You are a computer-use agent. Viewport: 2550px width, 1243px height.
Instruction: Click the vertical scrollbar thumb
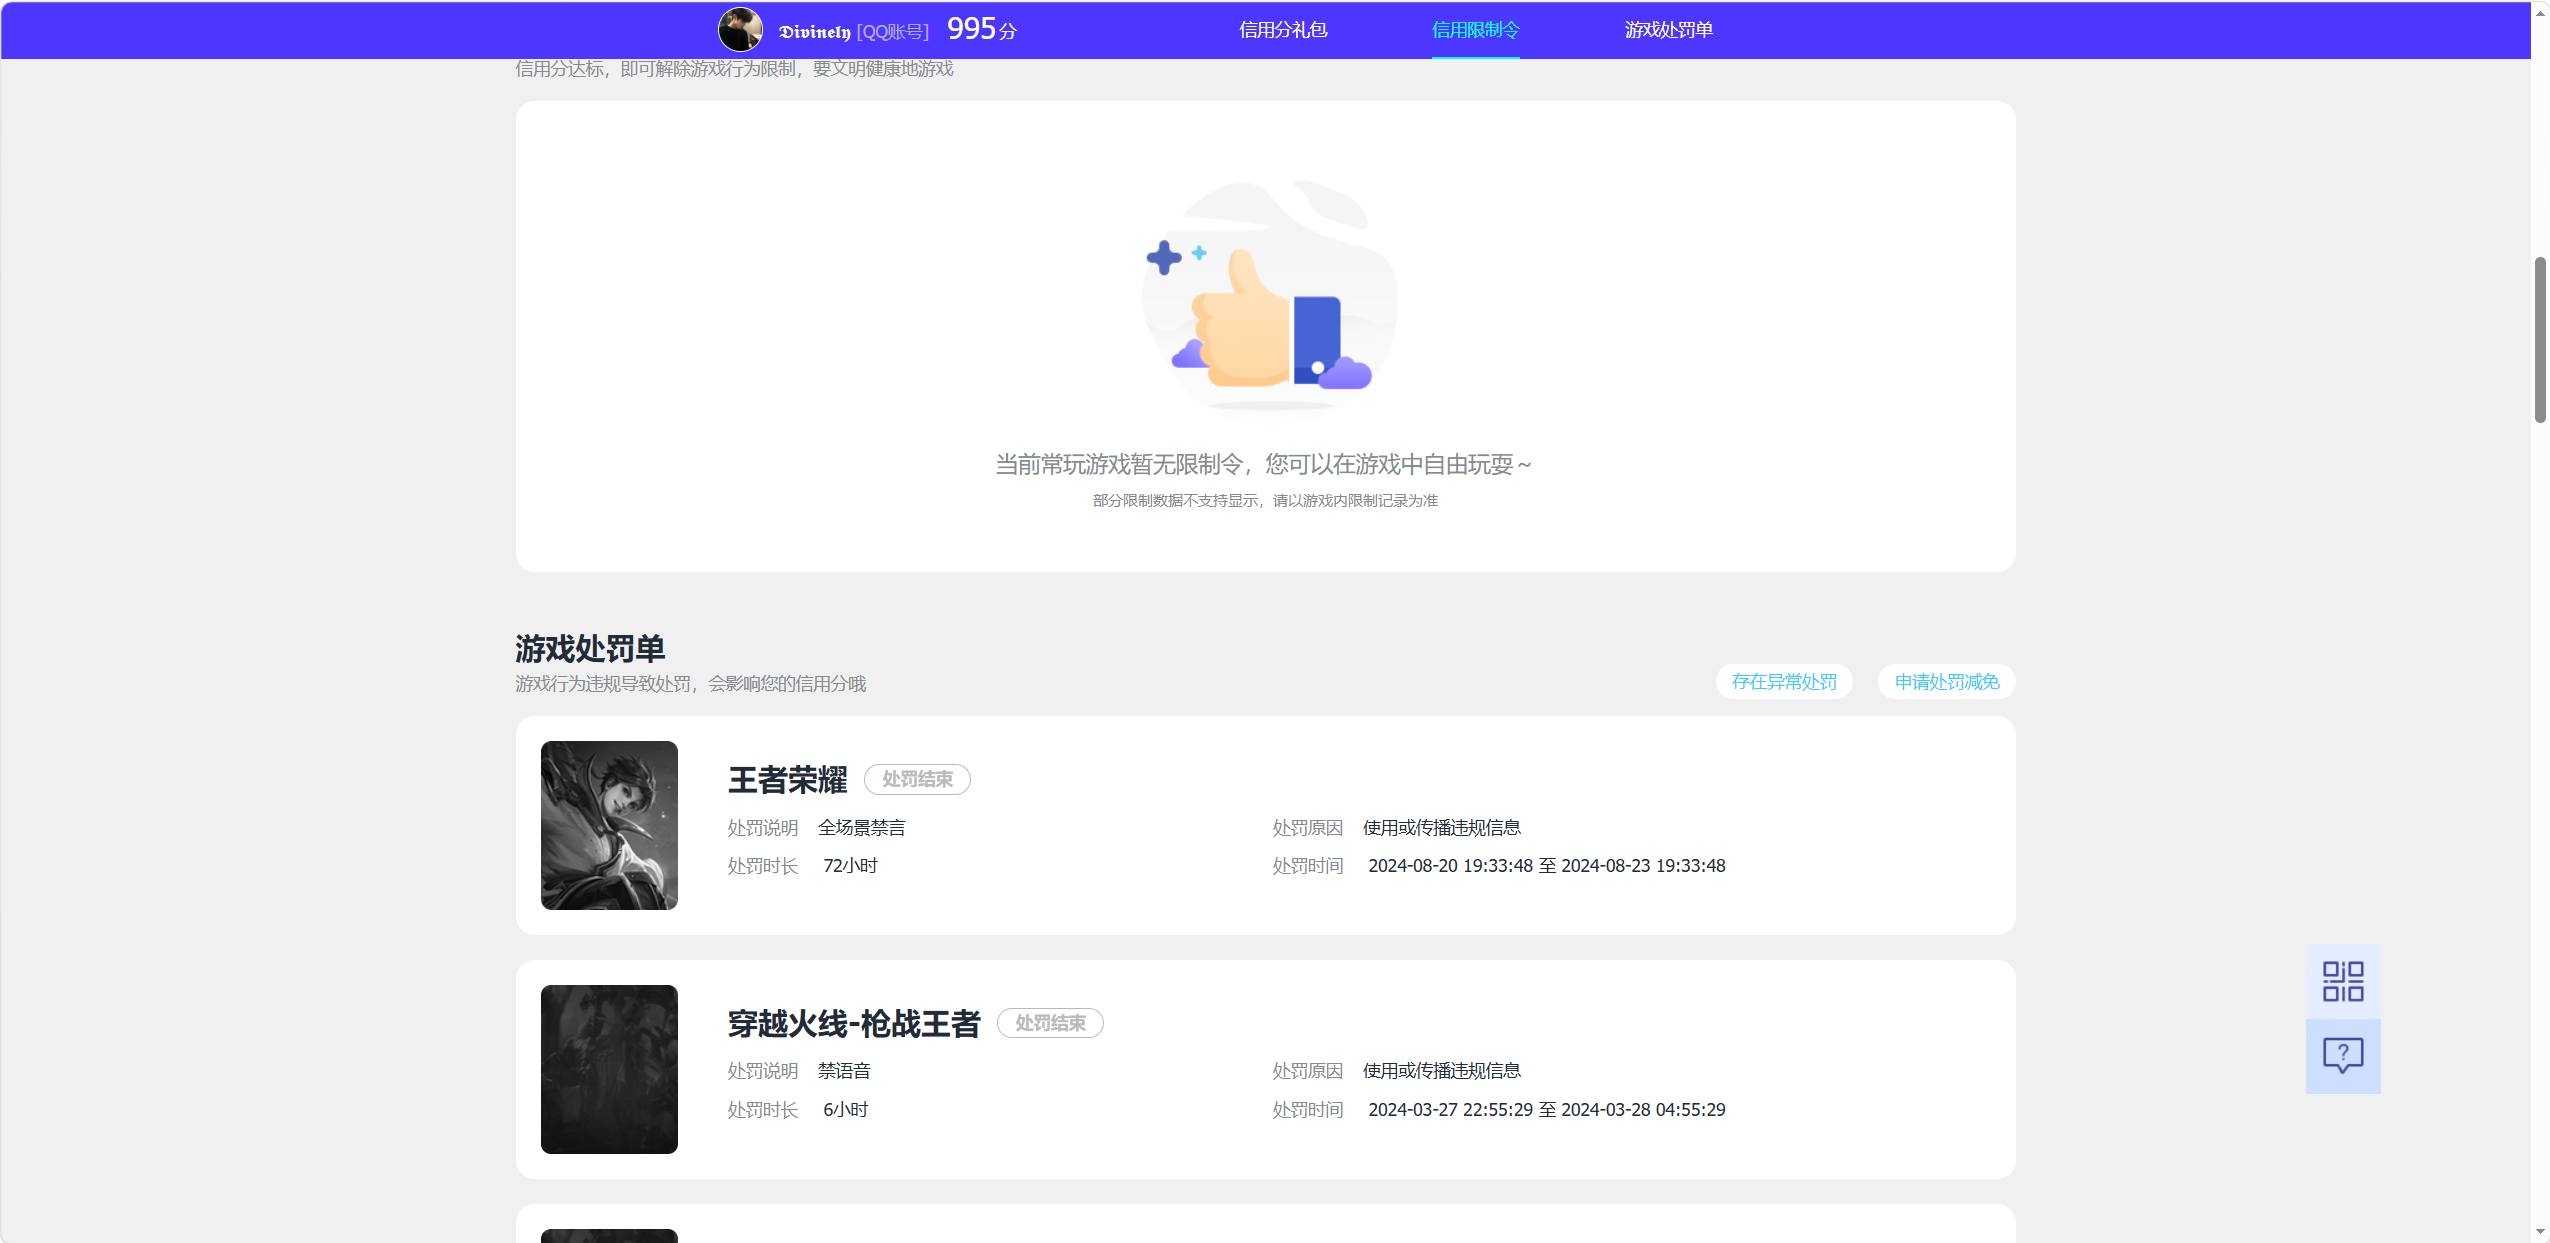(2540, 340)
